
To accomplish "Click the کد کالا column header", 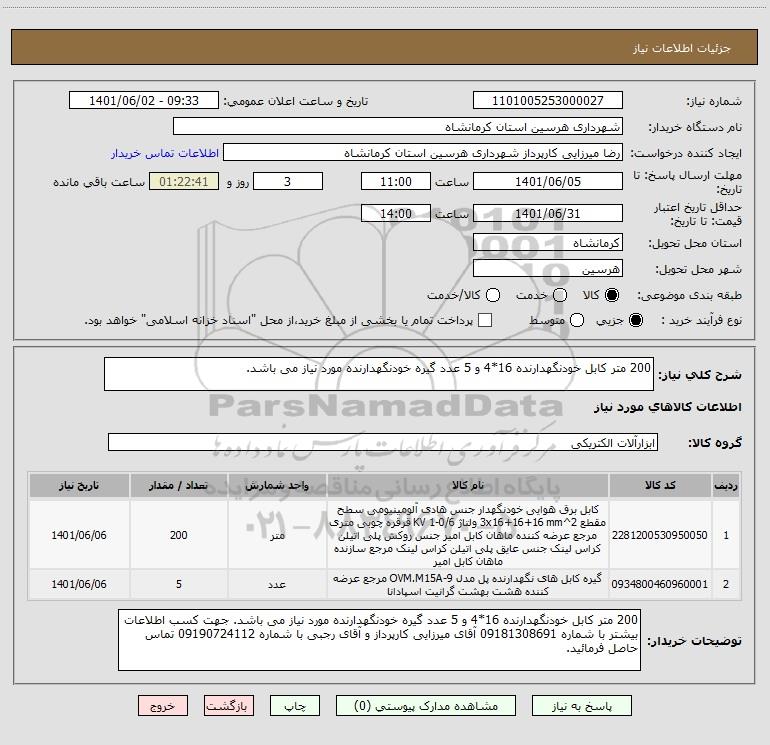I will [x=660, y=485].
